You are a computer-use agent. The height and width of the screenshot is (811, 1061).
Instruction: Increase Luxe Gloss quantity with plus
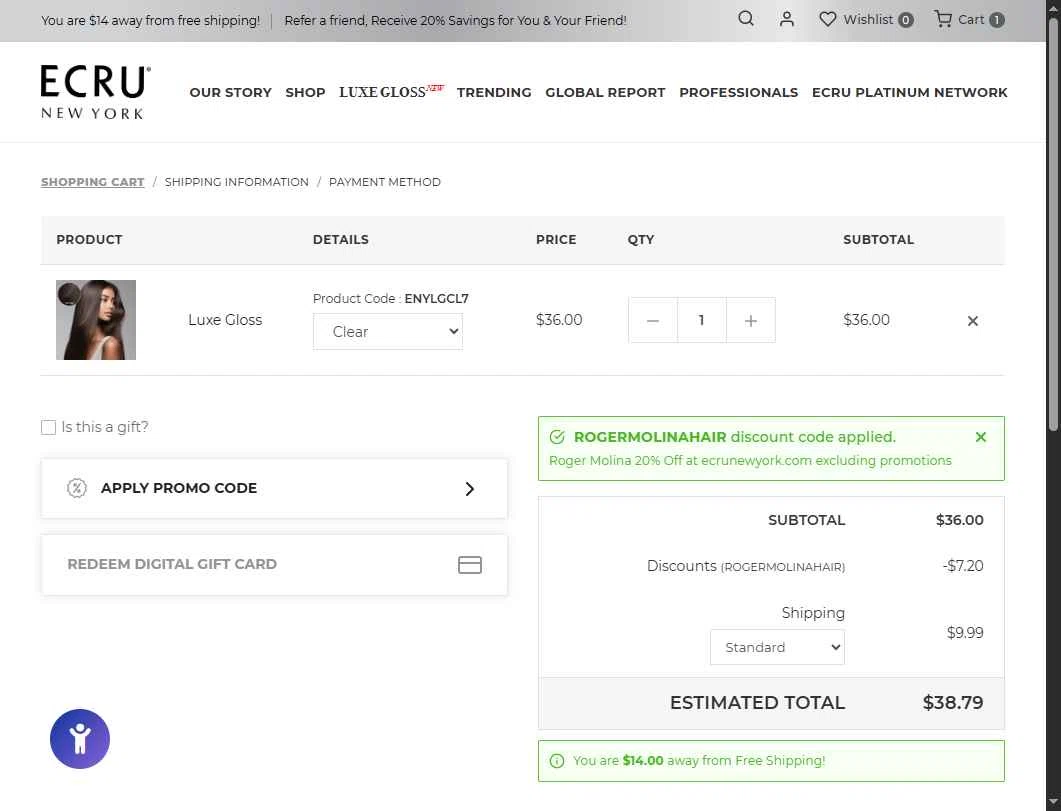coord(750,320)
